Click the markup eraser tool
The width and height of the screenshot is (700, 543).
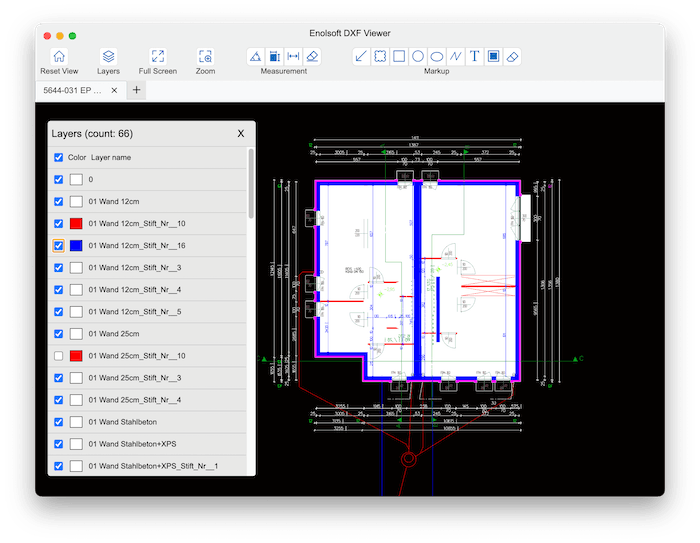point(512,57)
